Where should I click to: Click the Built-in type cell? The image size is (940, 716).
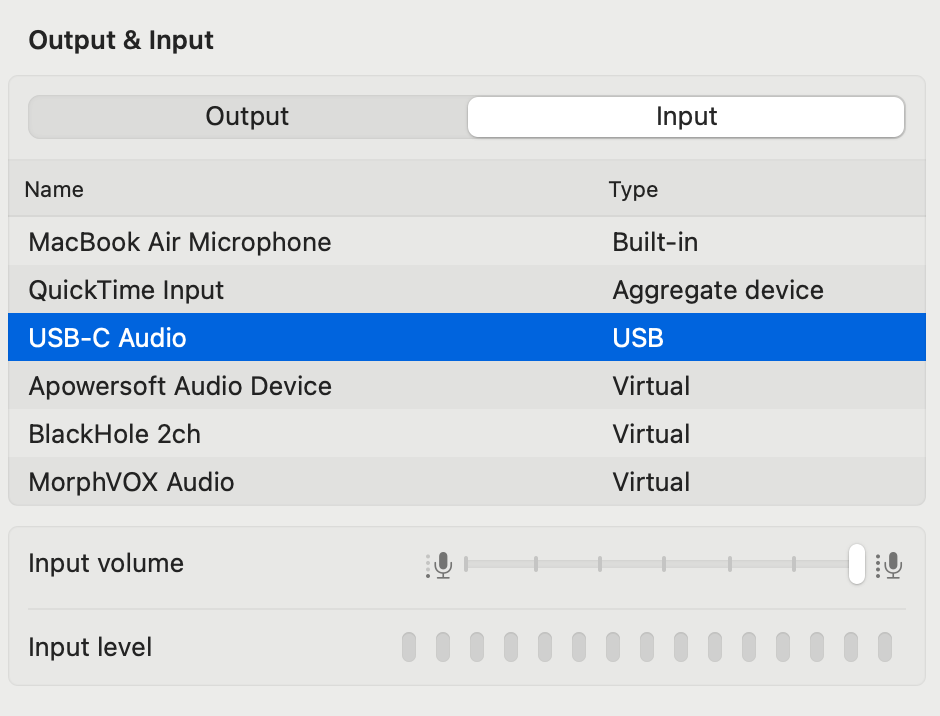[x=655, y=242]
